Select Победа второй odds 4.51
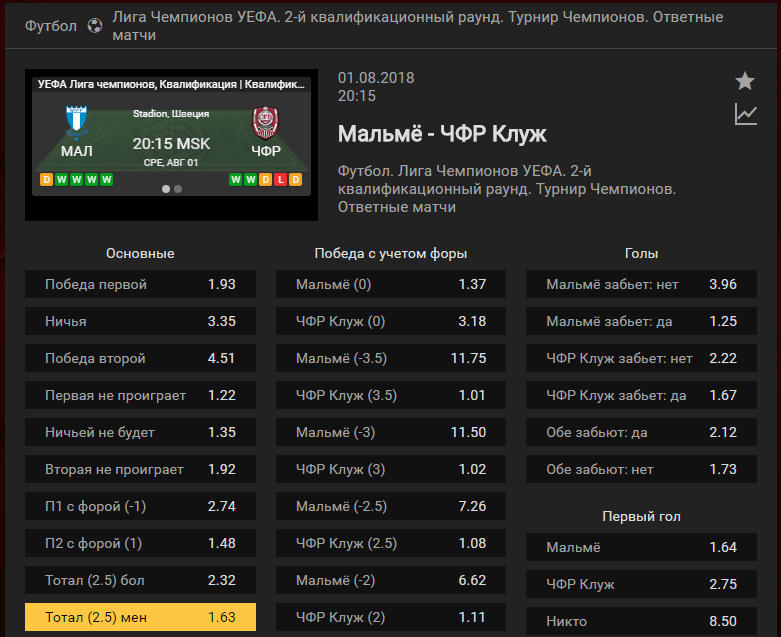 click(140, 358)
